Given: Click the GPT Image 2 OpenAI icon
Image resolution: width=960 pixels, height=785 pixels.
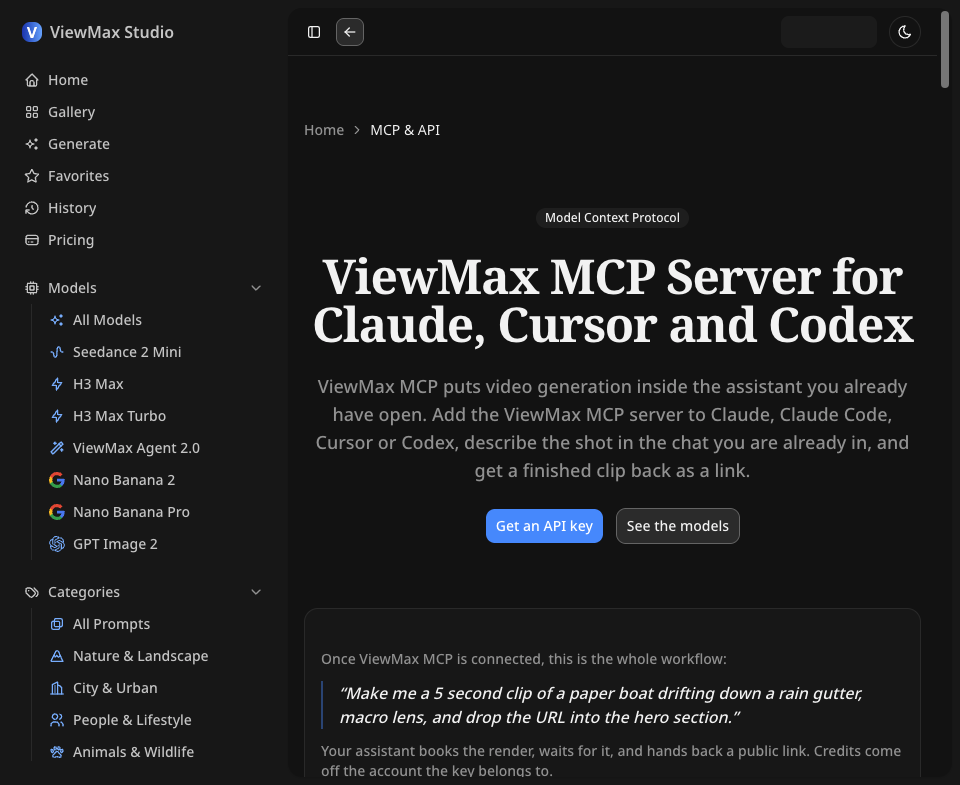Looking at the screenshot, I should pos(57,544).
